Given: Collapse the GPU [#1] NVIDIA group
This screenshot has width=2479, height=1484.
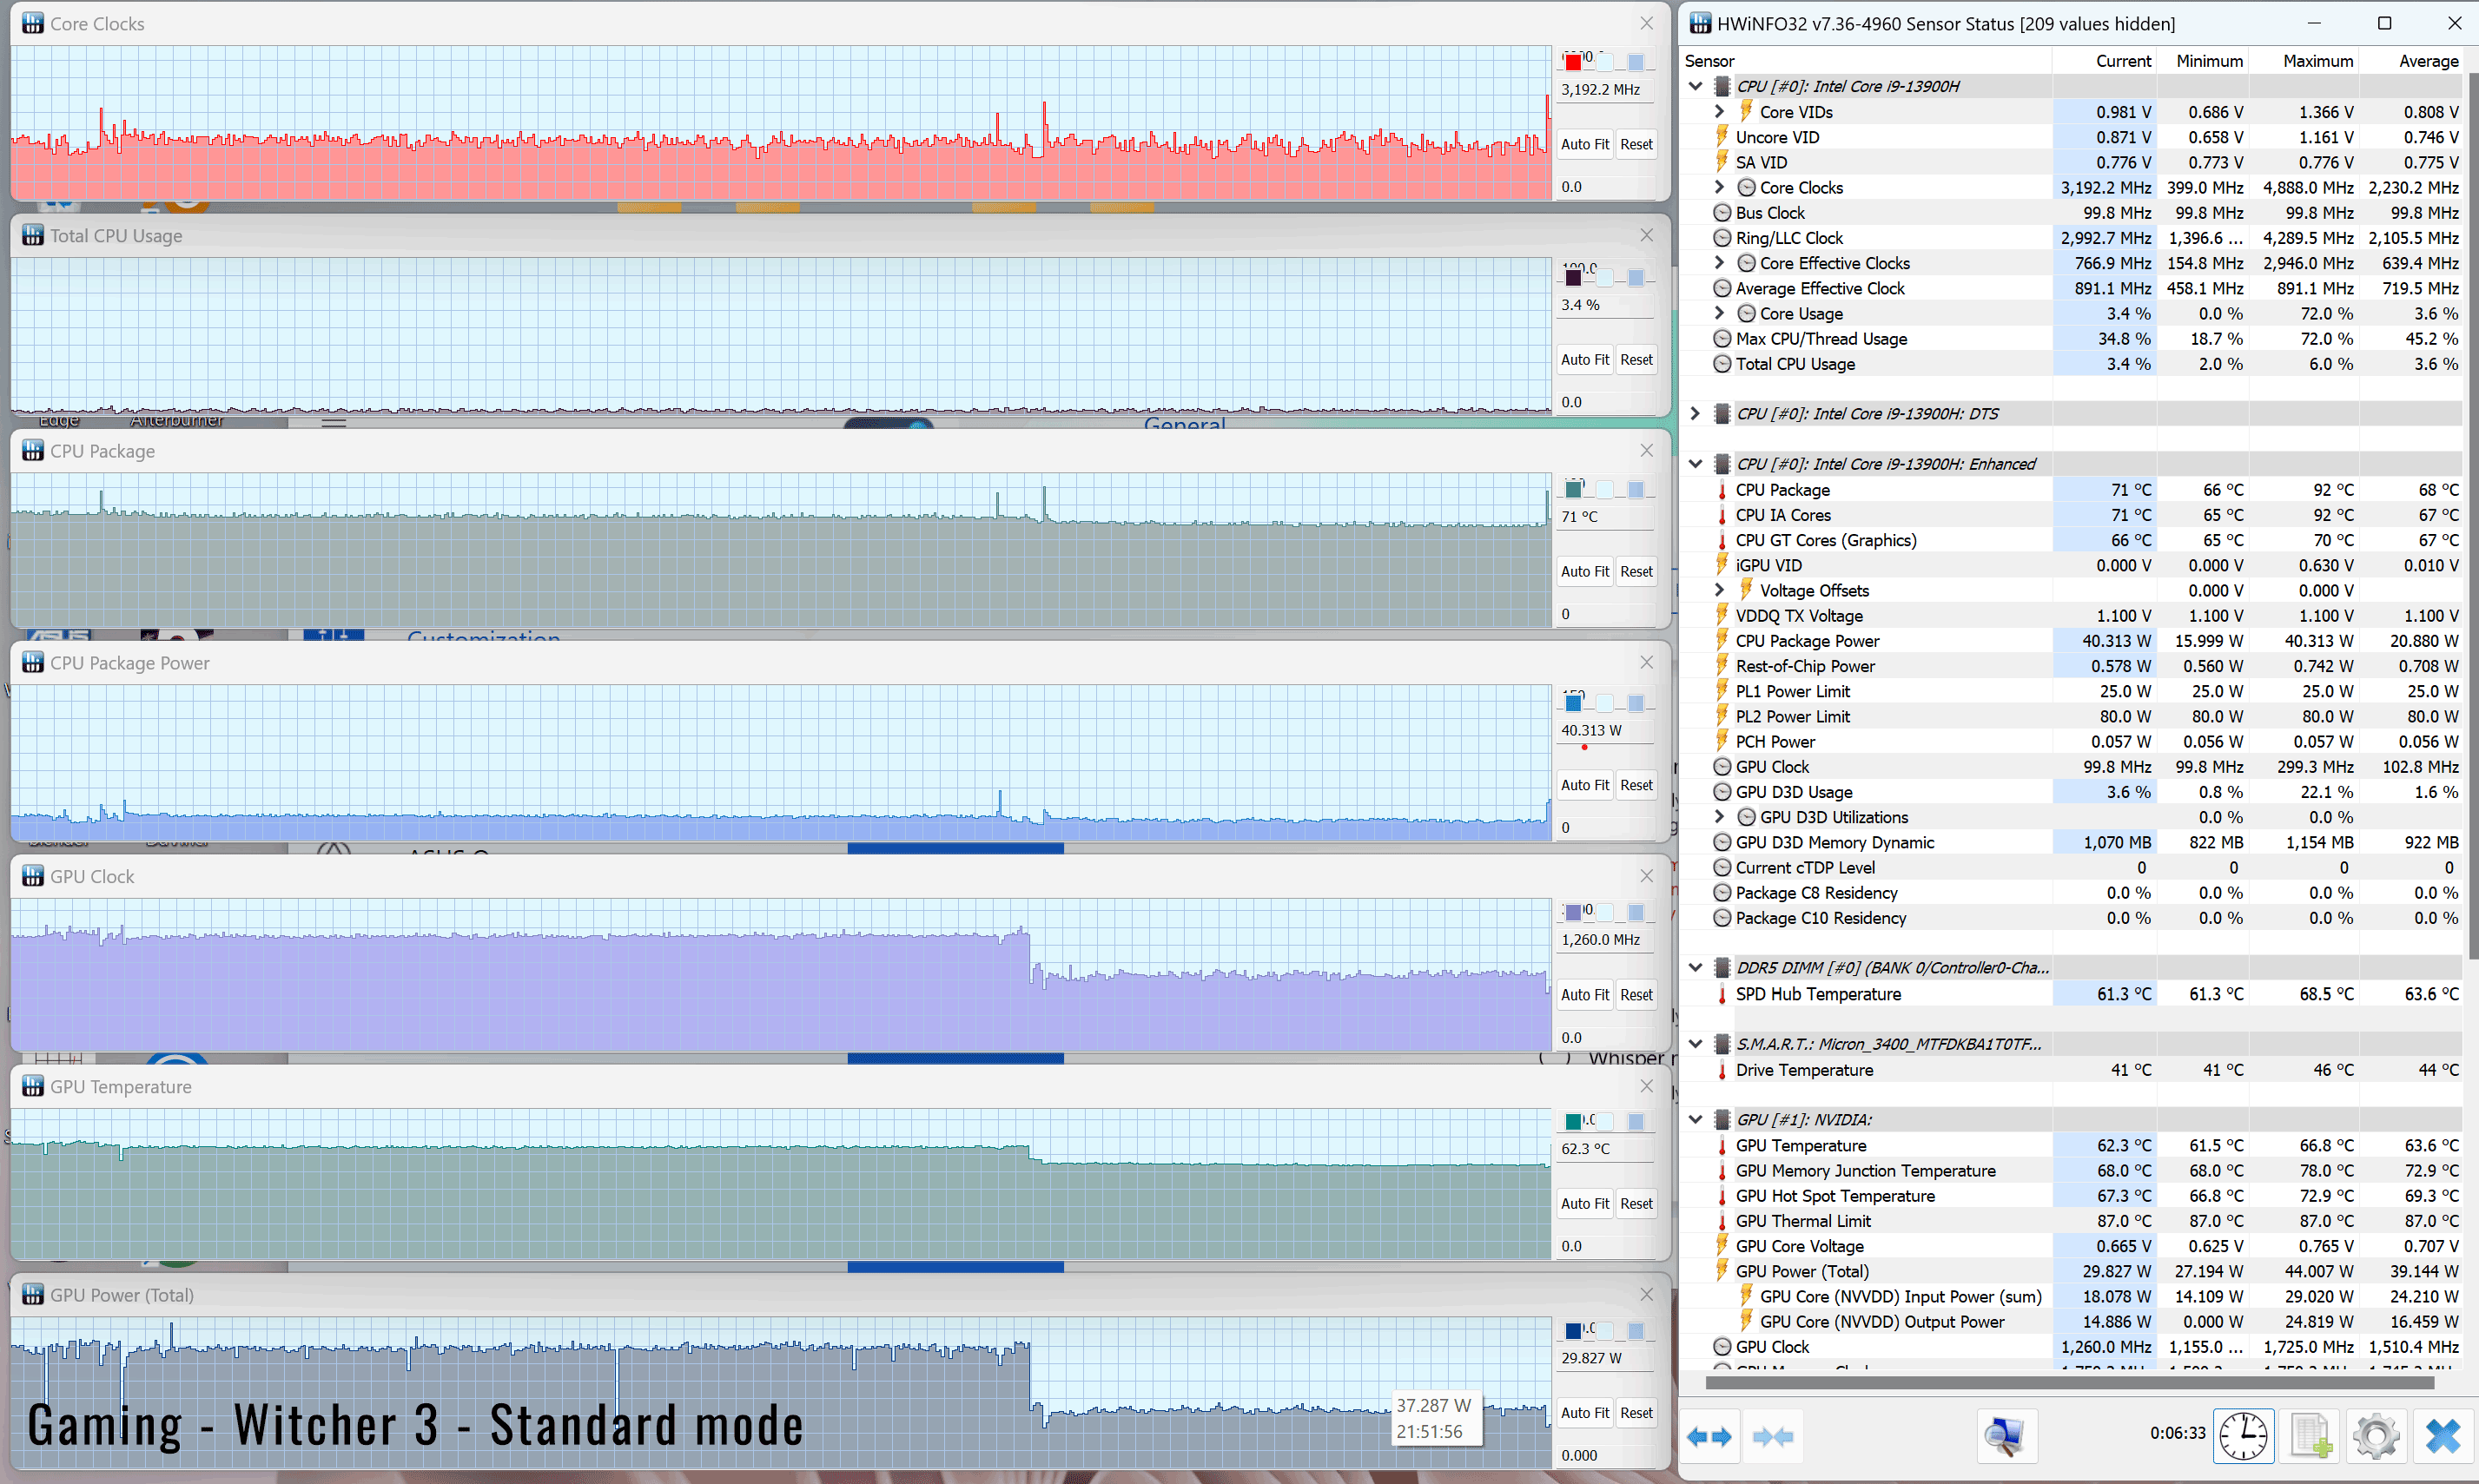Looking at the screenshot, I should [x=1696, y=1120].
